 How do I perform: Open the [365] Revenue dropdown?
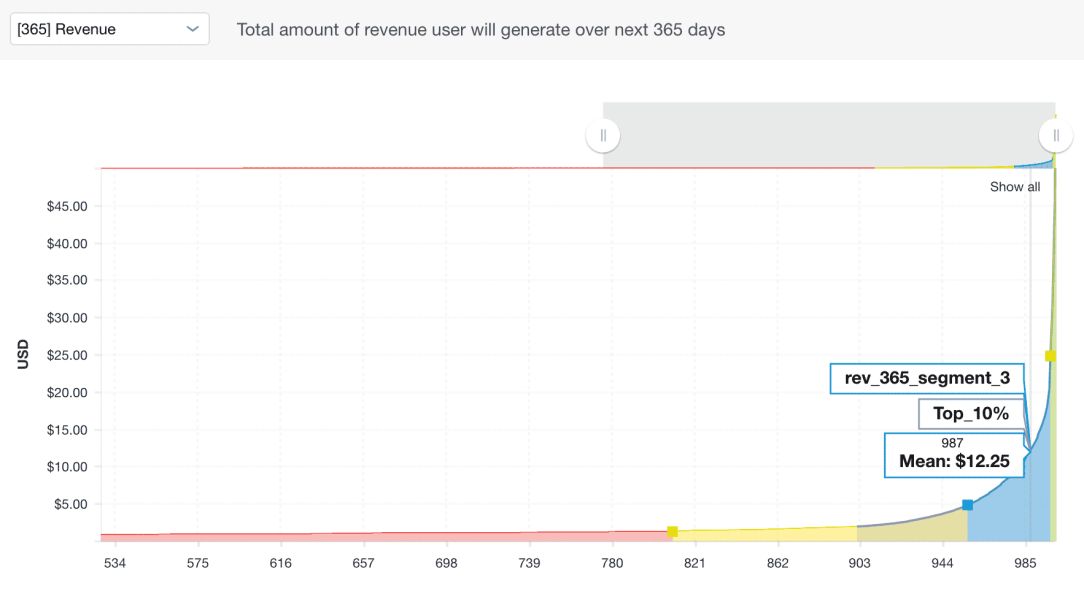pyautogui.click(x=109, y=29)
